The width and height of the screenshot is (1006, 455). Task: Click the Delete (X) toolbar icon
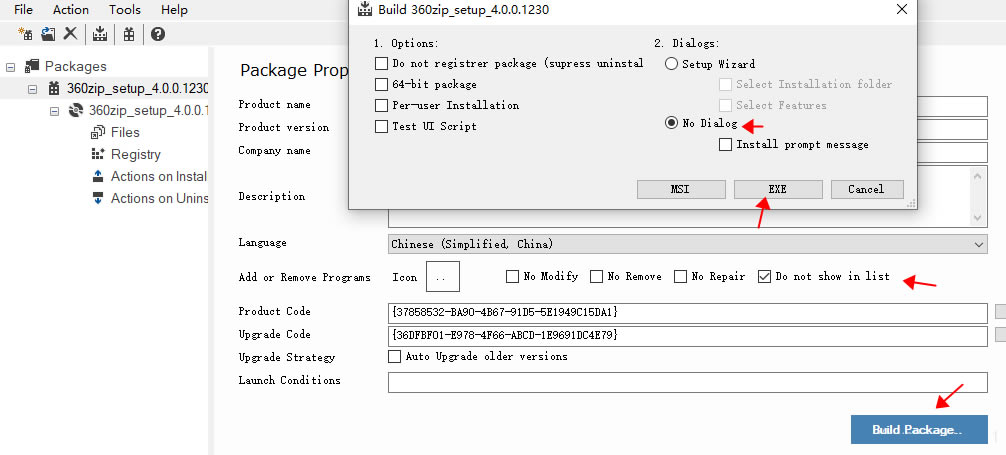pyautogui.click(x=71, y=33)
